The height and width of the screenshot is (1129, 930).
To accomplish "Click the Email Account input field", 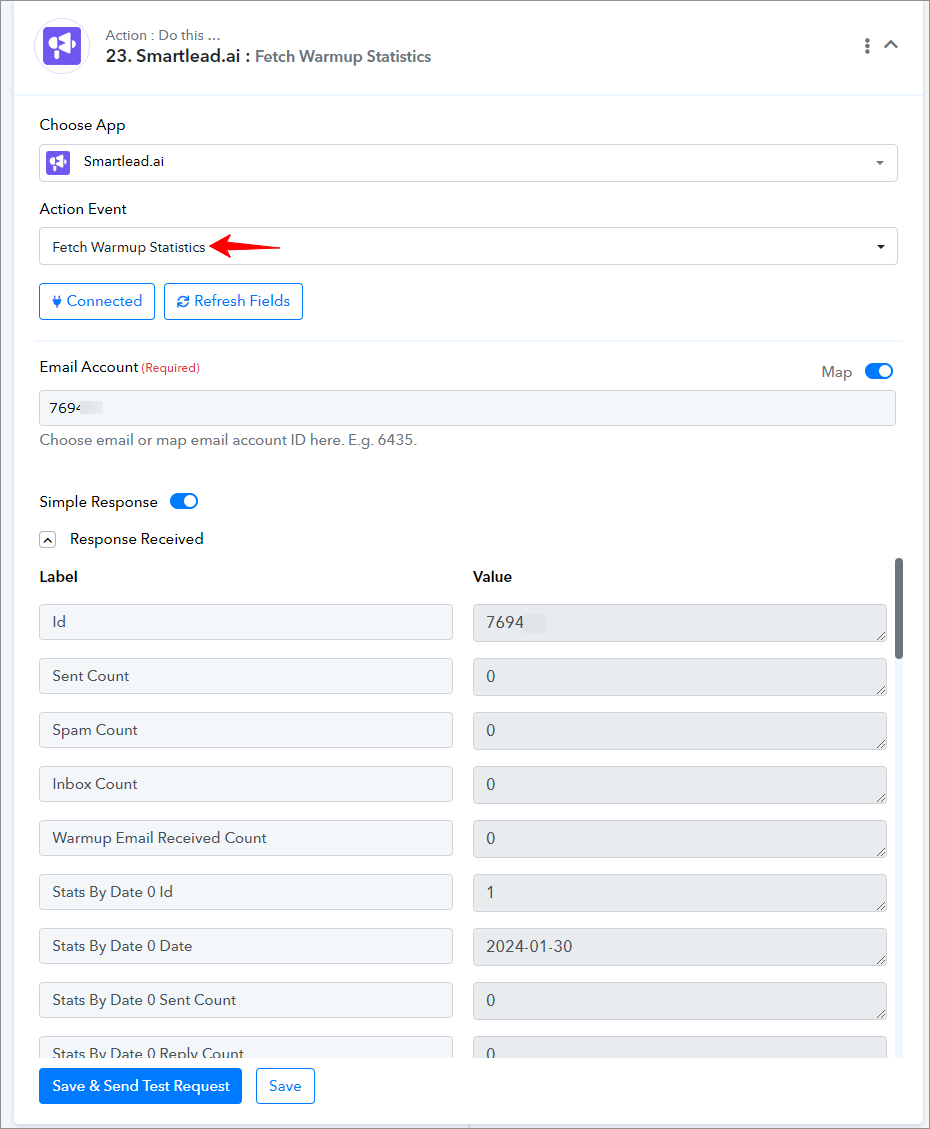I will [x=467, y=408].
